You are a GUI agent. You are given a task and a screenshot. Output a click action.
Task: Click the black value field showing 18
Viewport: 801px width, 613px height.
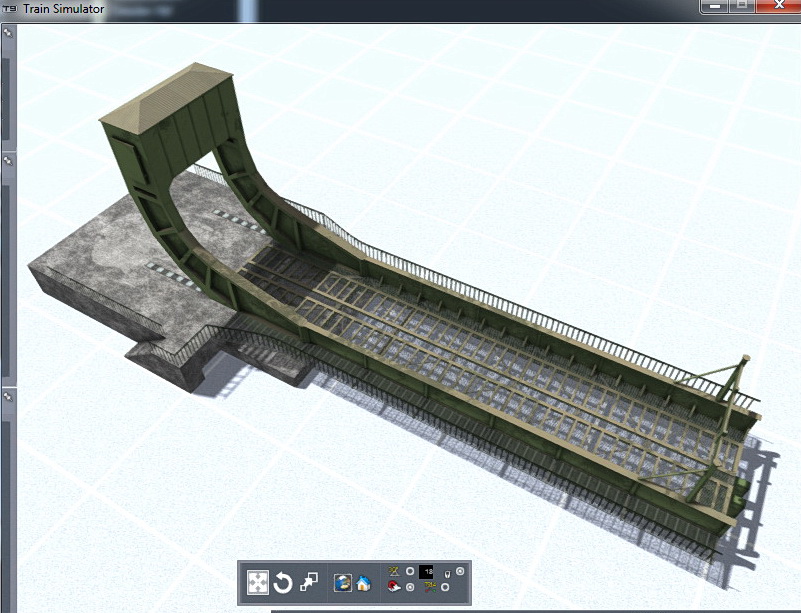(x=426, y=572)
